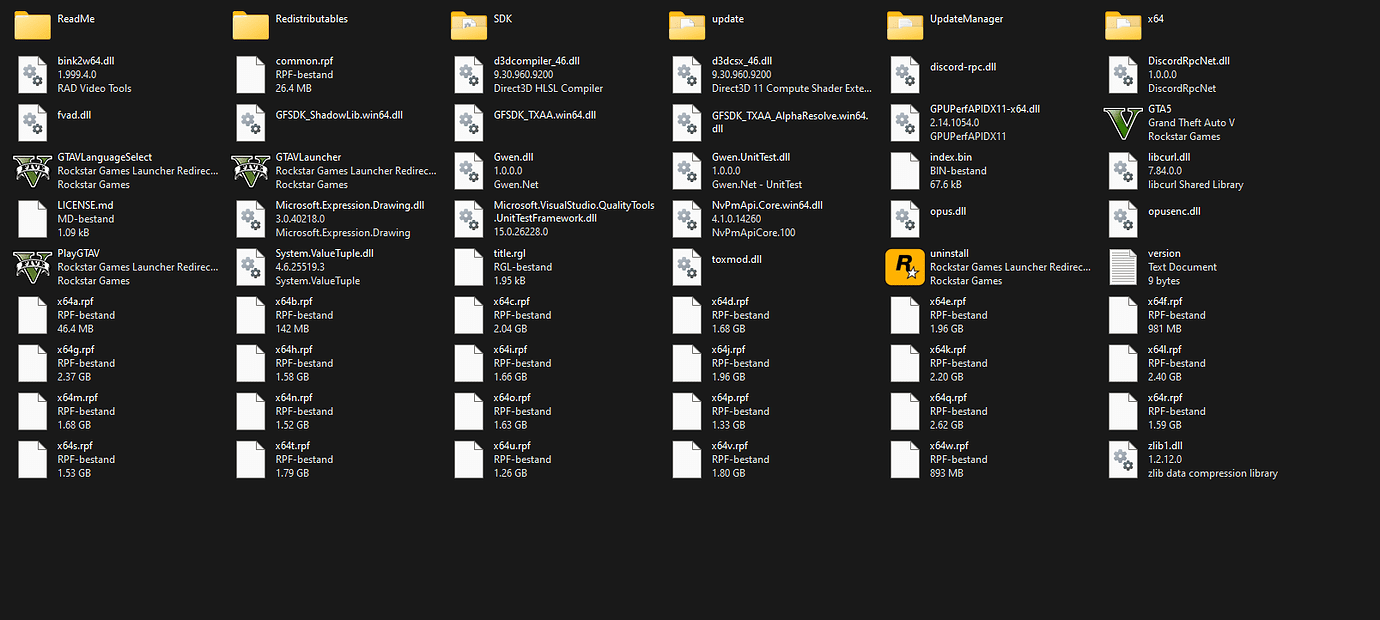Select the x64a.rpf file

coord(32,314)
